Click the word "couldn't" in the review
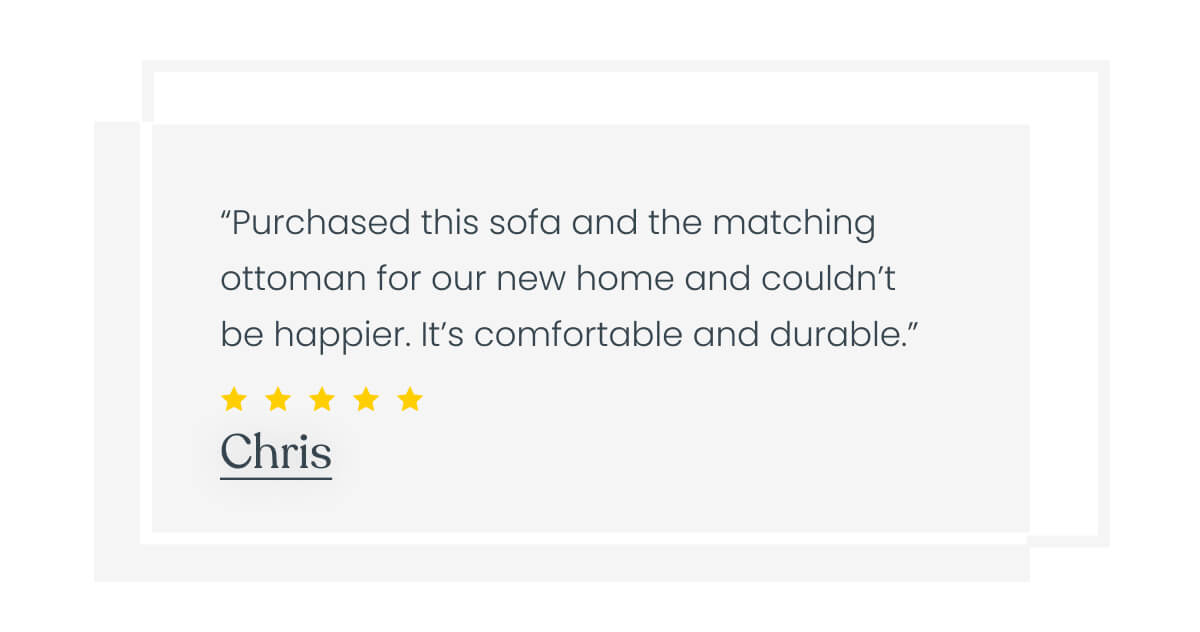The image size is (1200, 632). coord(829,279)
